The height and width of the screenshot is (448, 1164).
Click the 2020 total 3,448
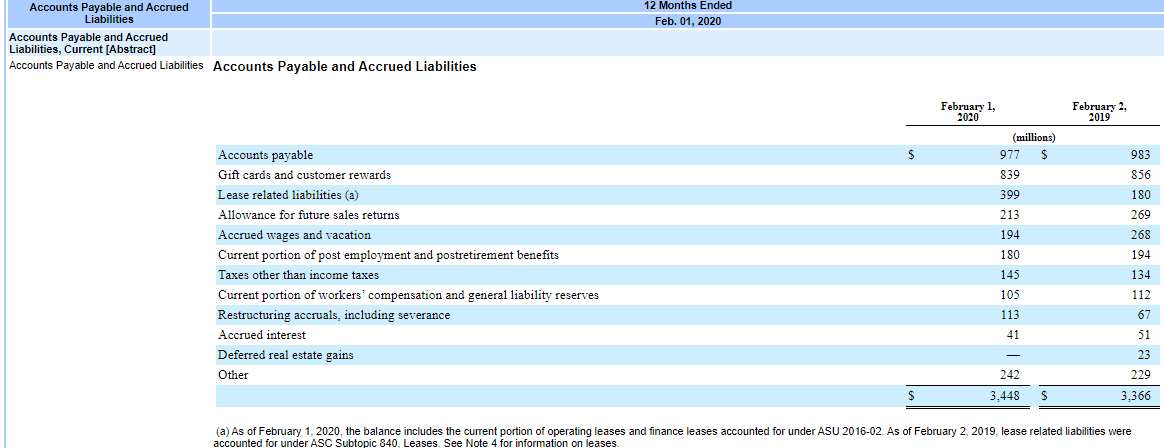1005,396
